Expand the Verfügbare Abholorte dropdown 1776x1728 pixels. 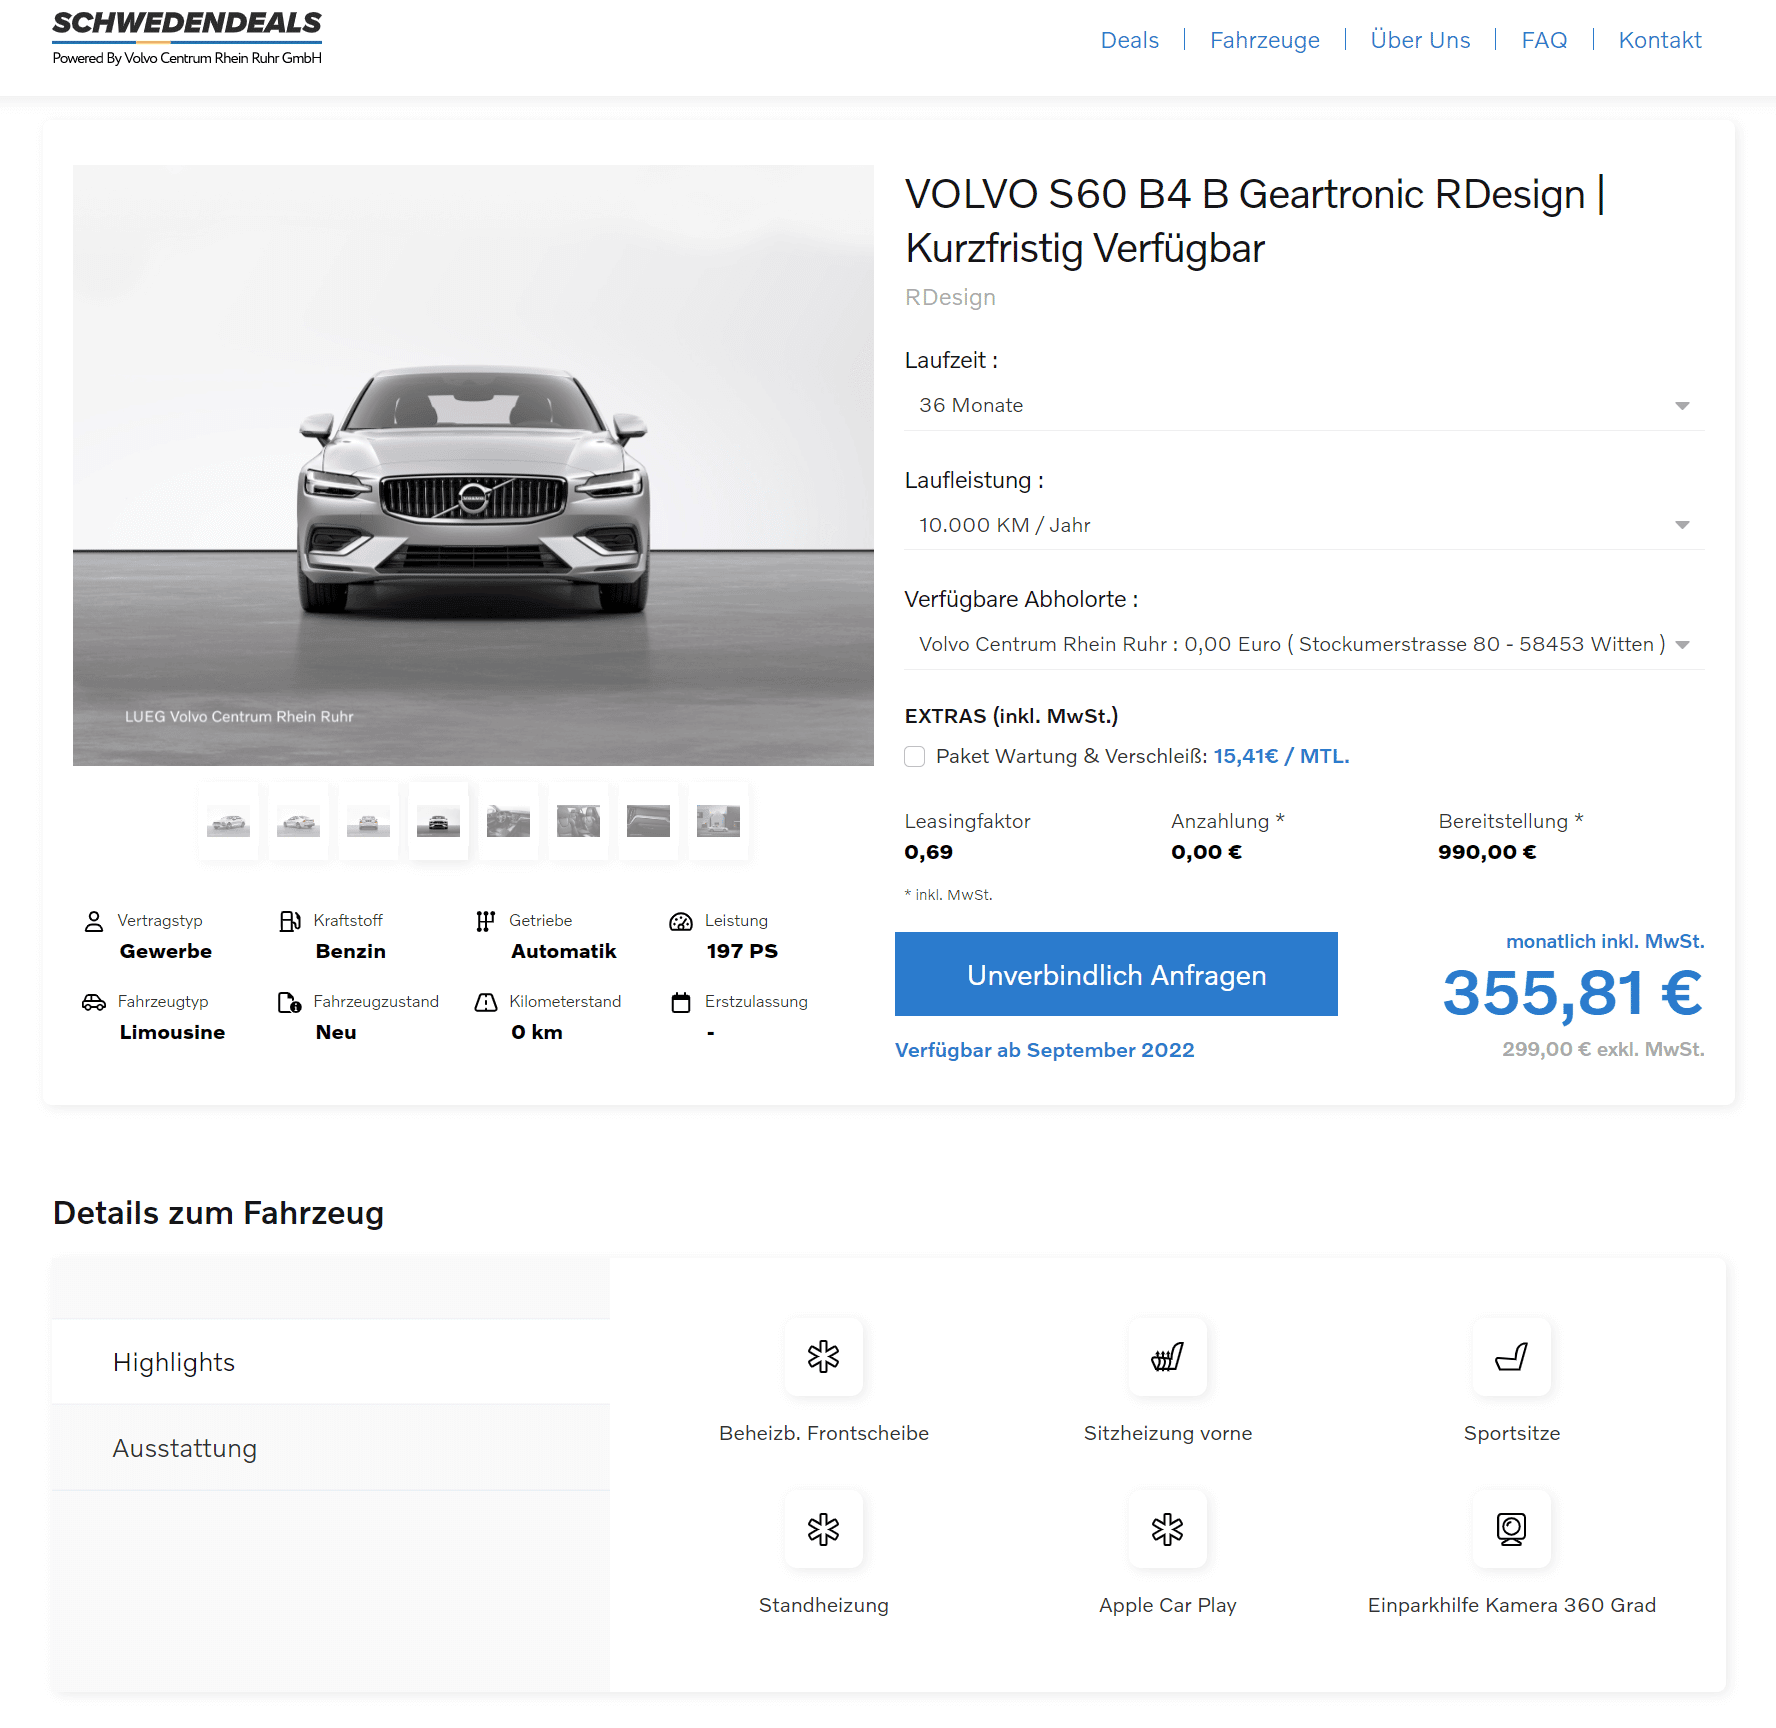point(1304,644)
